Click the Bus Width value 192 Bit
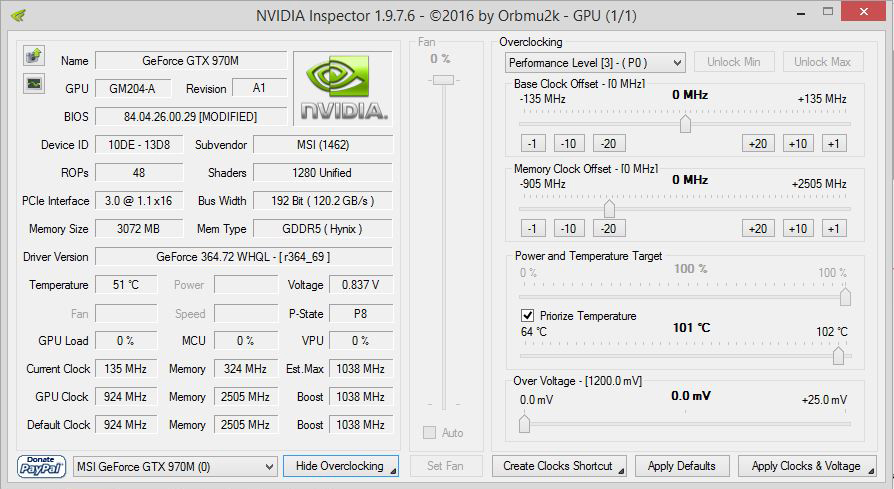894x489 pixels. pos(323,201)
